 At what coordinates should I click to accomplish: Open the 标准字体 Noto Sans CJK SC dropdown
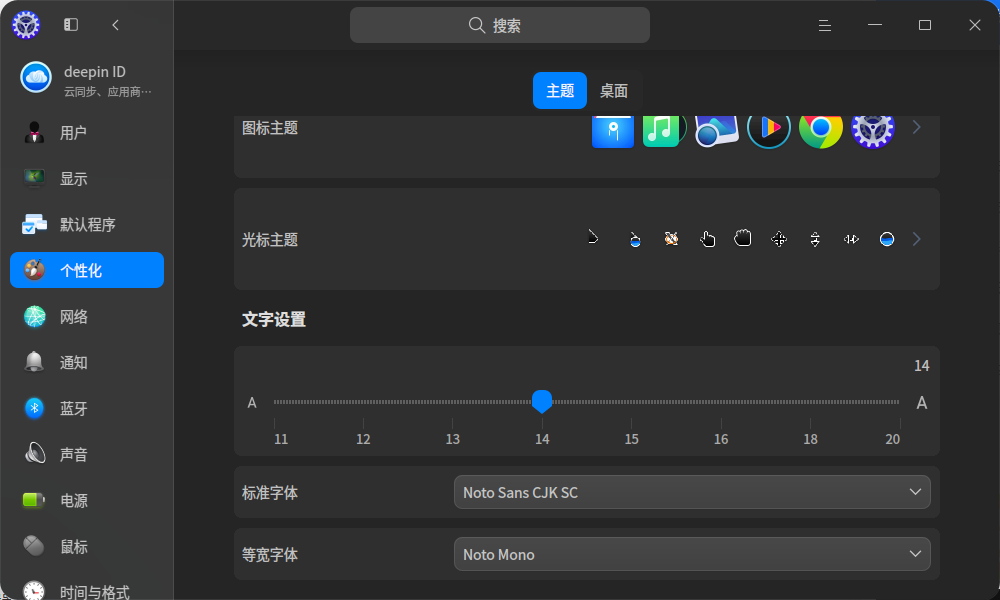(x=692, y=492)
